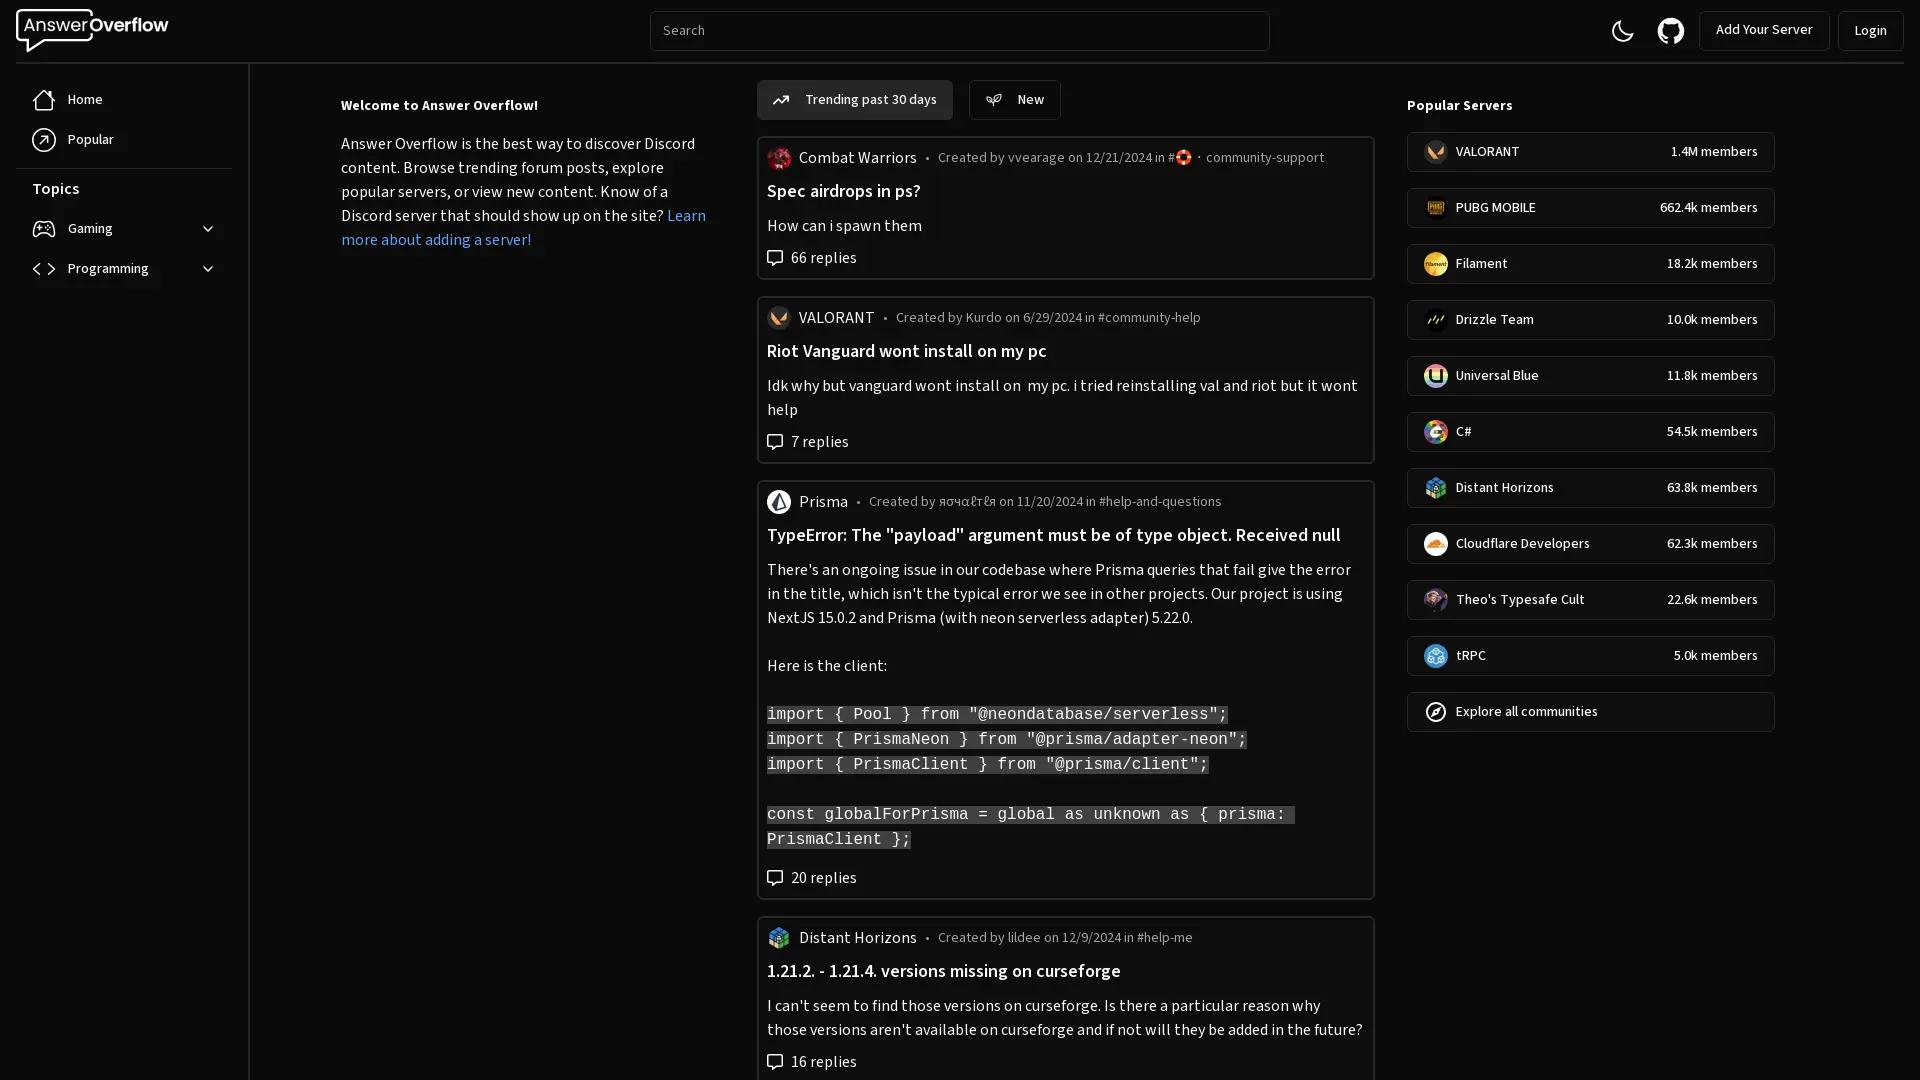Click the Prisma server icon on the post

click(x=779, y=501)
